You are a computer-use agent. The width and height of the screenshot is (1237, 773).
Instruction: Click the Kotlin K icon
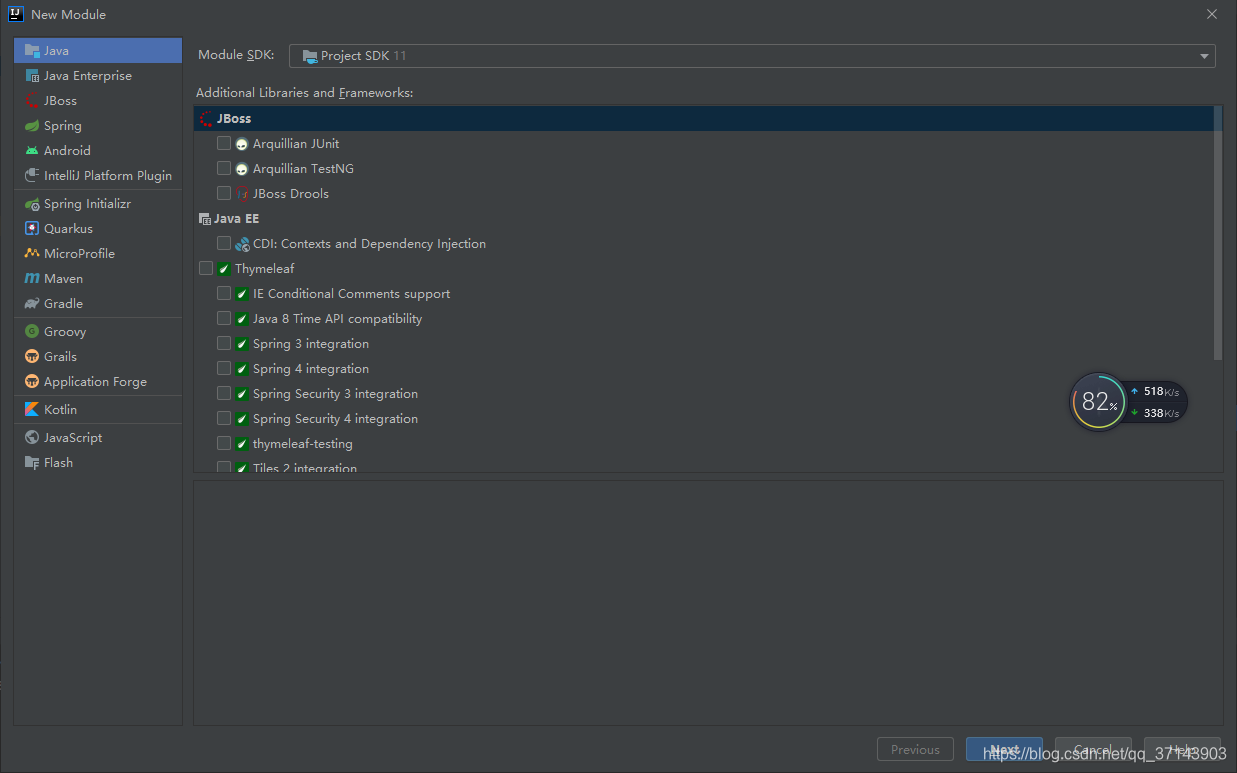(x=32, y=409)
